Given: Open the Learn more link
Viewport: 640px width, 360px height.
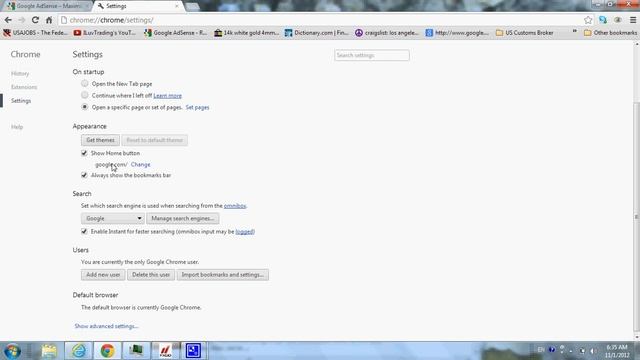Looking at the screenshot, I should point(167,96).
